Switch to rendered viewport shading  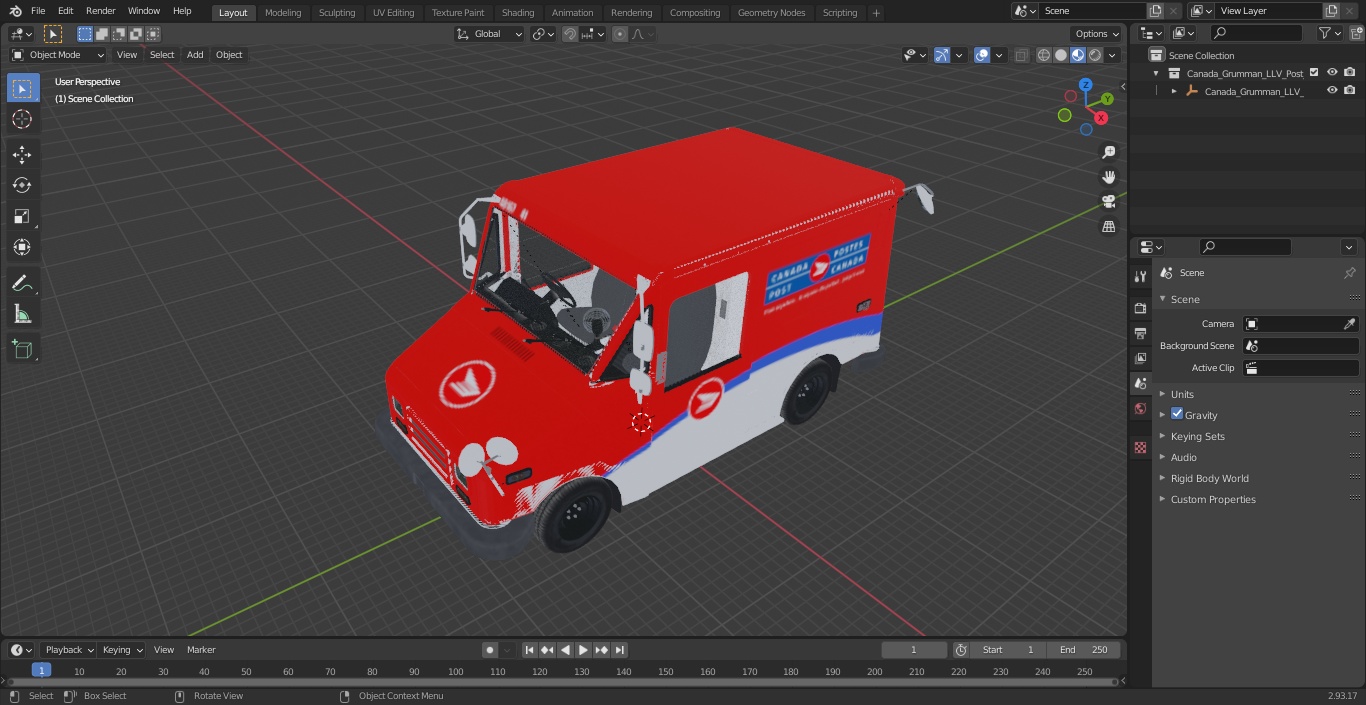[x=1095, y=55]
